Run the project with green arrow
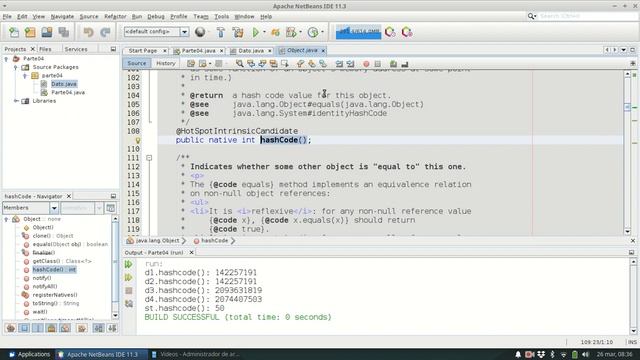 tap(256, 32)
